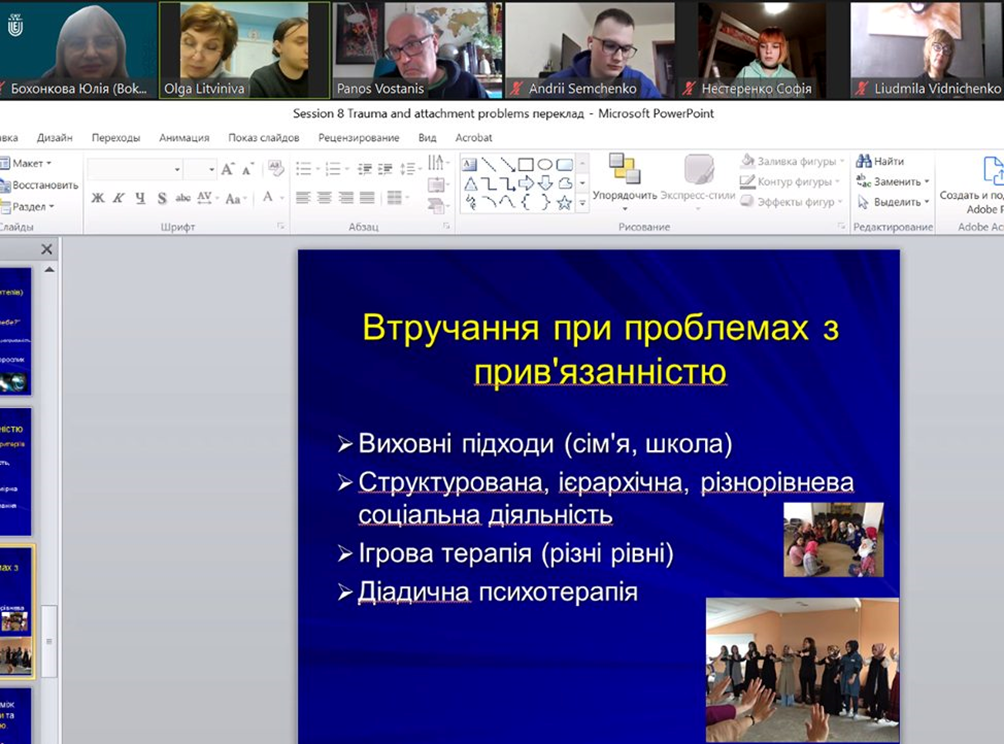This screenshot has height=744, width=1004.
Task: Open the Выделить (Select) dropdown
Action: tap(892, 202)
